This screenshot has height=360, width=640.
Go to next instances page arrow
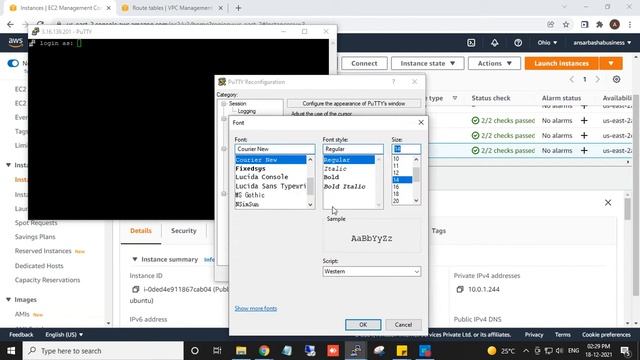pos(598,79)
